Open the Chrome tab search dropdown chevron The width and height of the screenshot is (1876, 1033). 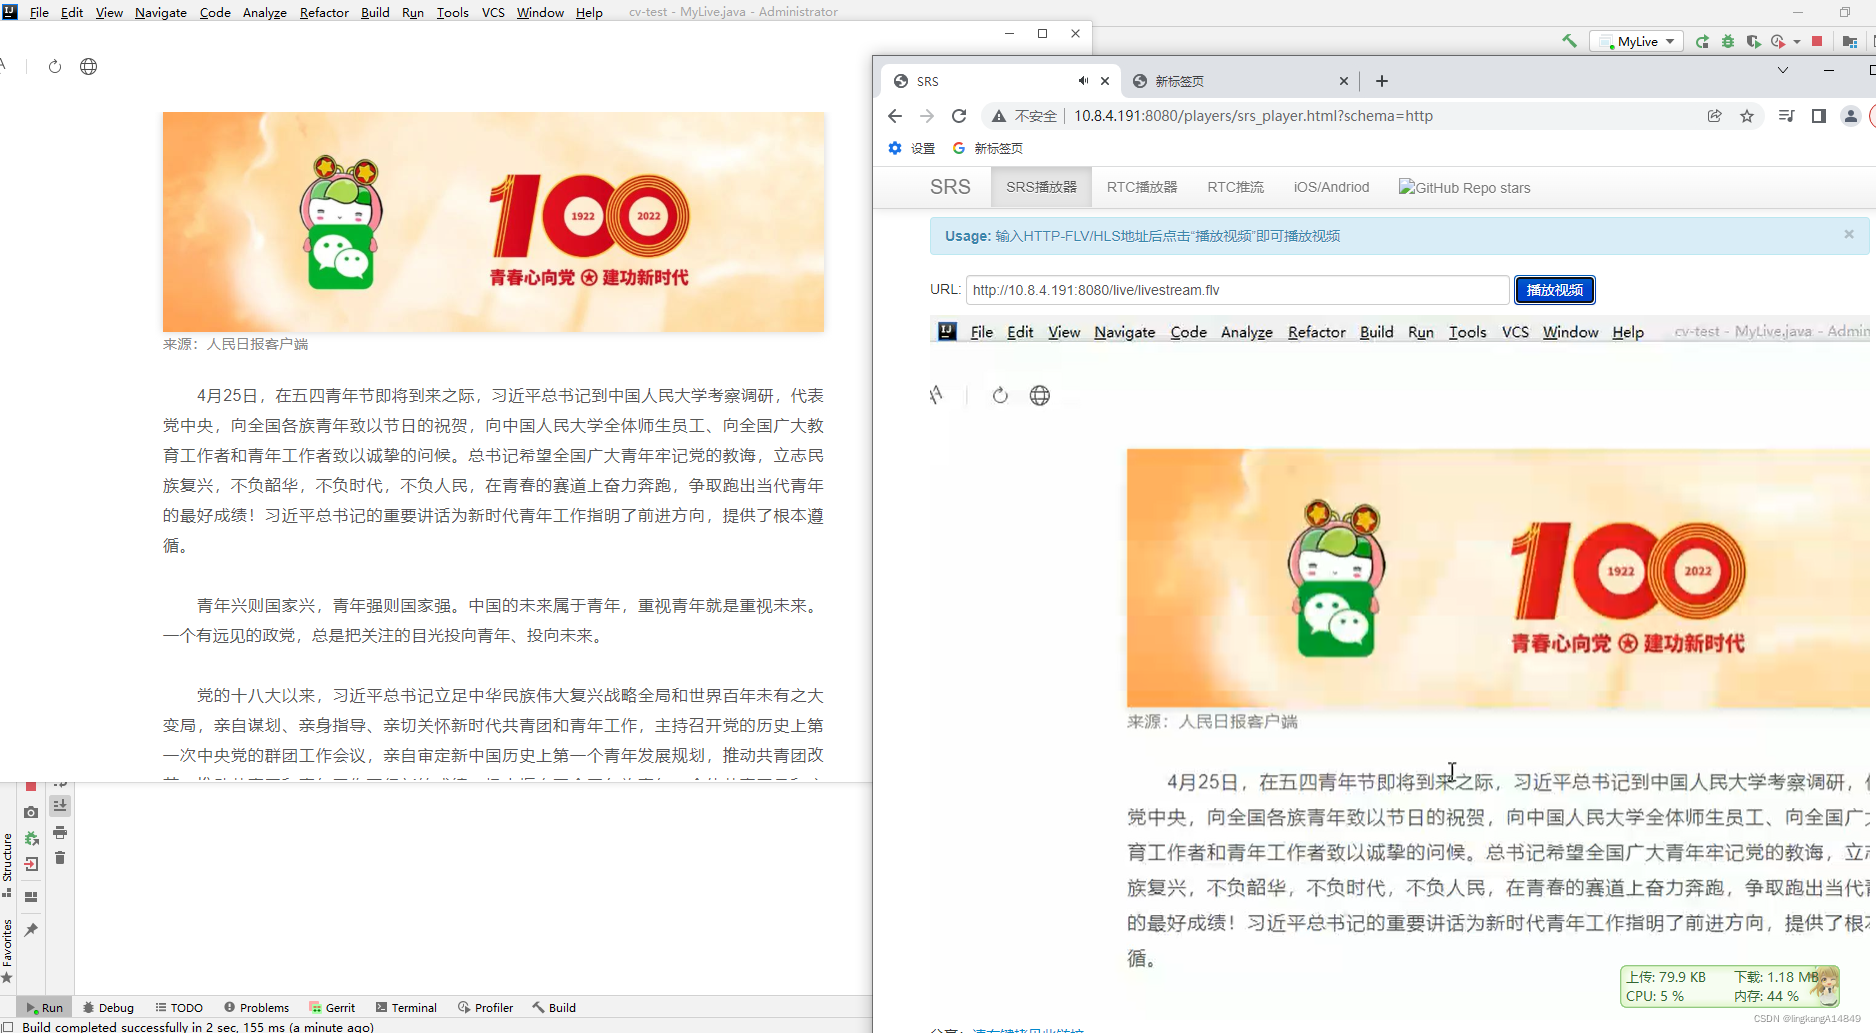coord(1782,70)
